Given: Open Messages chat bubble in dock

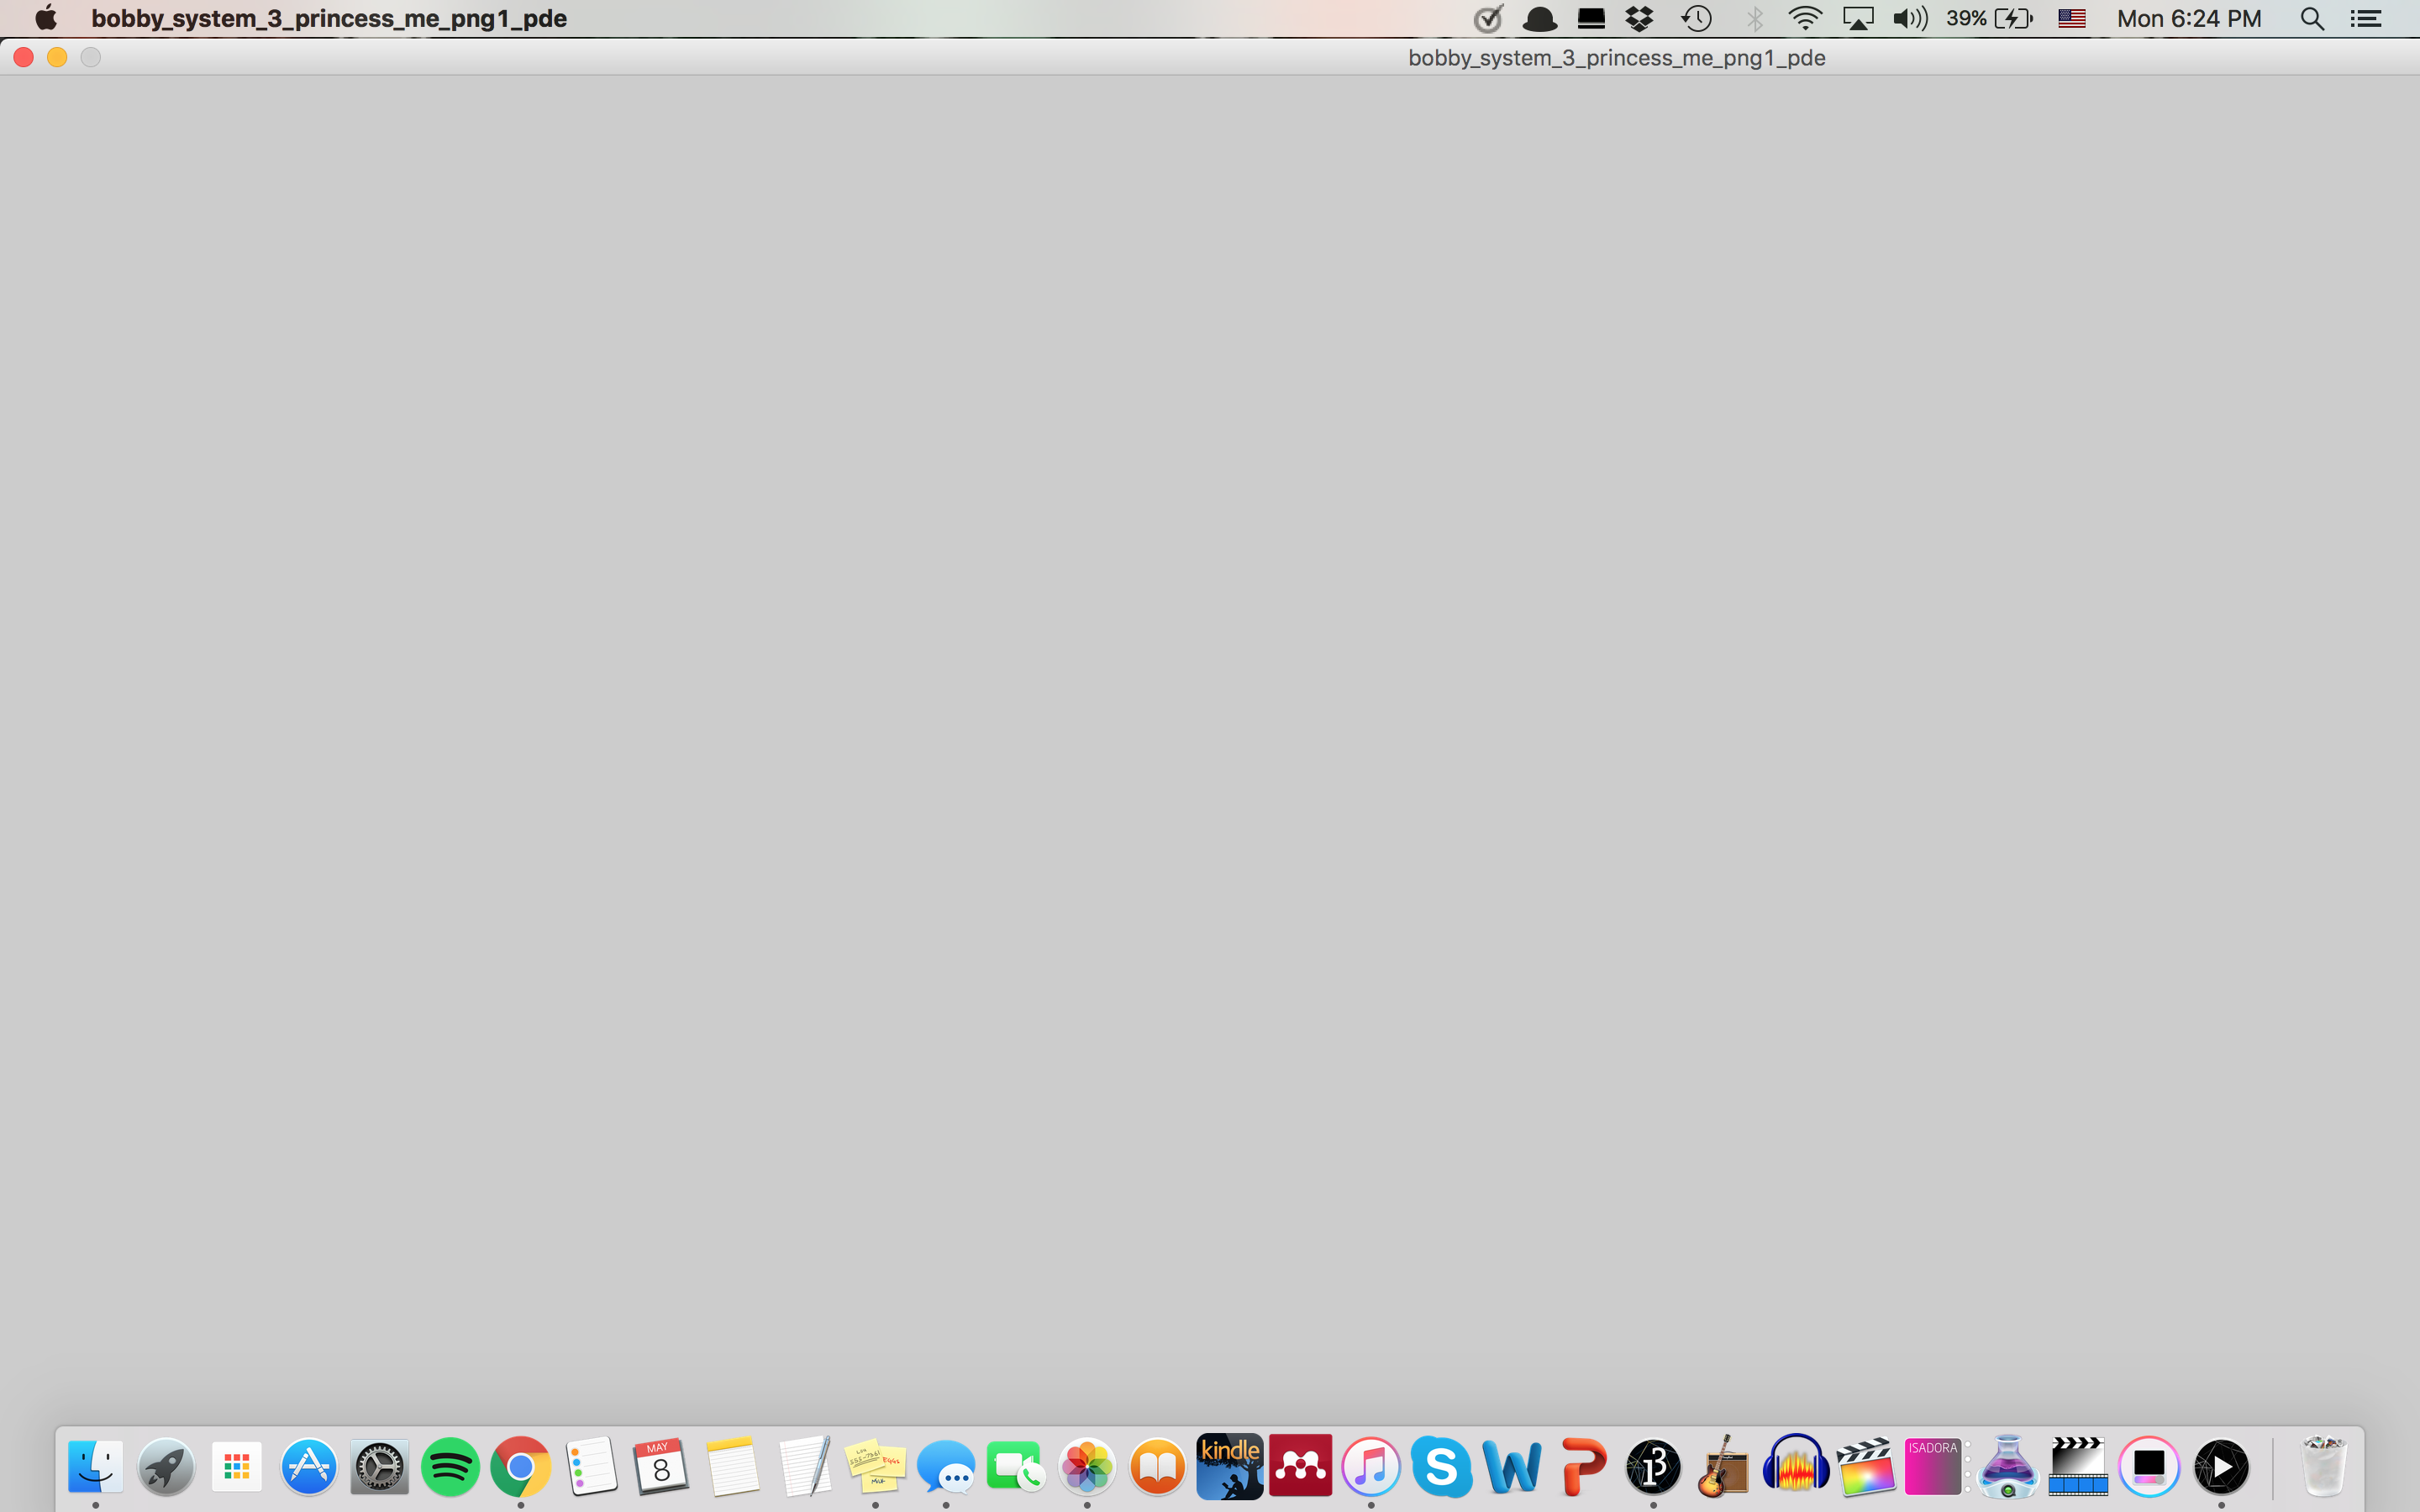Looking at the screenshot, I should (946, 1467).
